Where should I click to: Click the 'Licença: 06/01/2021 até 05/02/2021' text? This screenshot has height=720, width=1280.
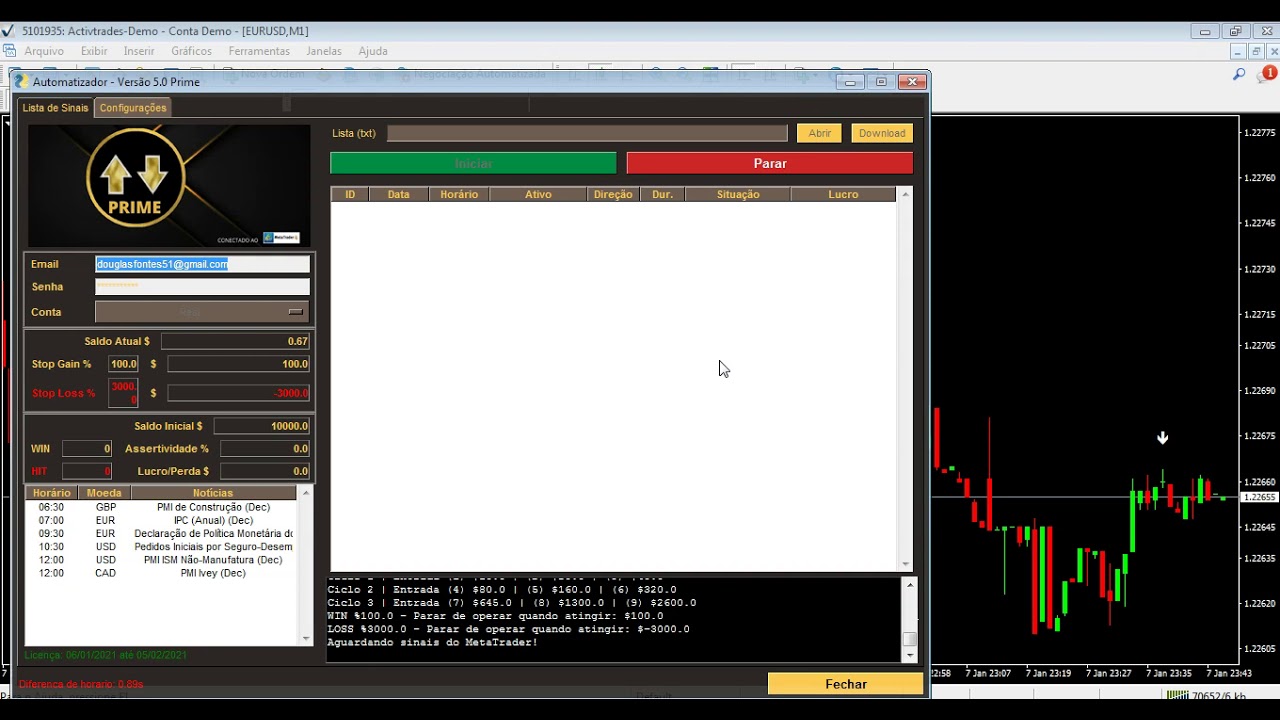click(105, 655)
